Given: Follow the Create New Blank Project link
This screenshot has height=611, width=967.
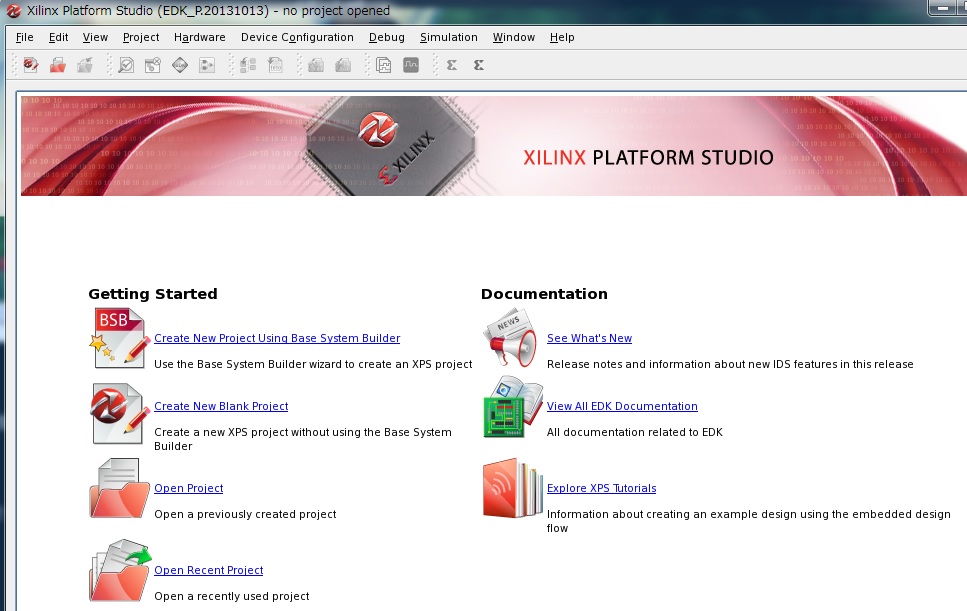Looking at the screenshot, I should [221, 406].
